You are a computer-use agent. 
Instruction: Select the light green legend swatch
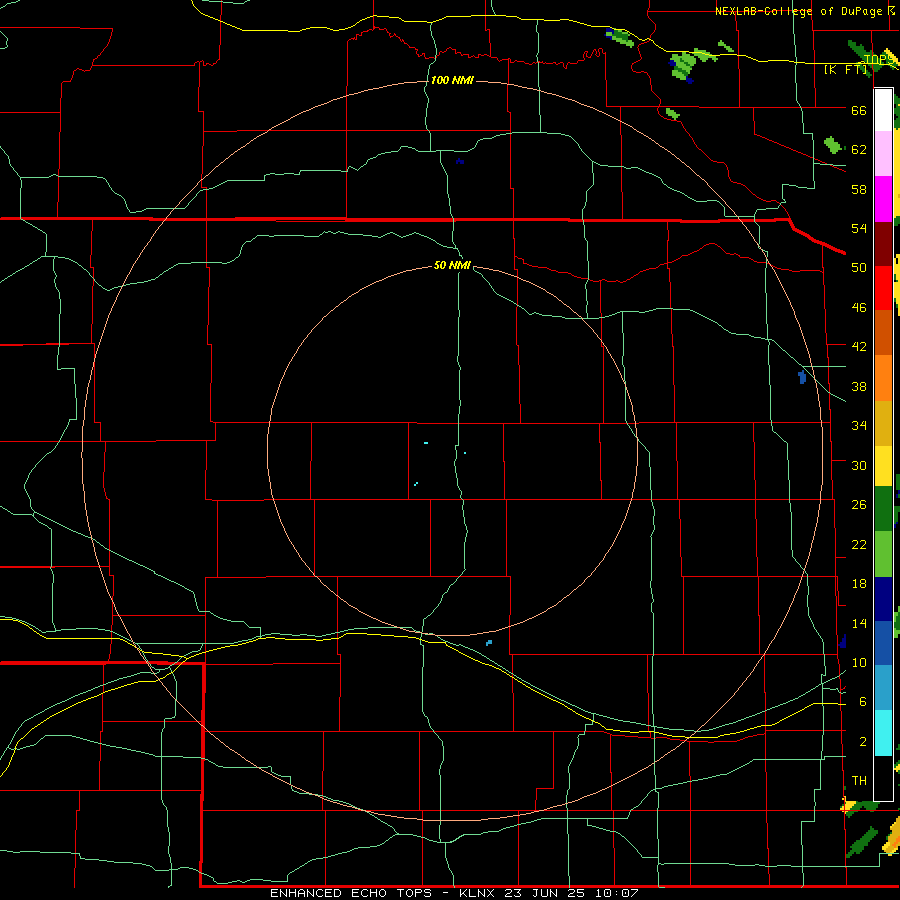pos(883,554)
